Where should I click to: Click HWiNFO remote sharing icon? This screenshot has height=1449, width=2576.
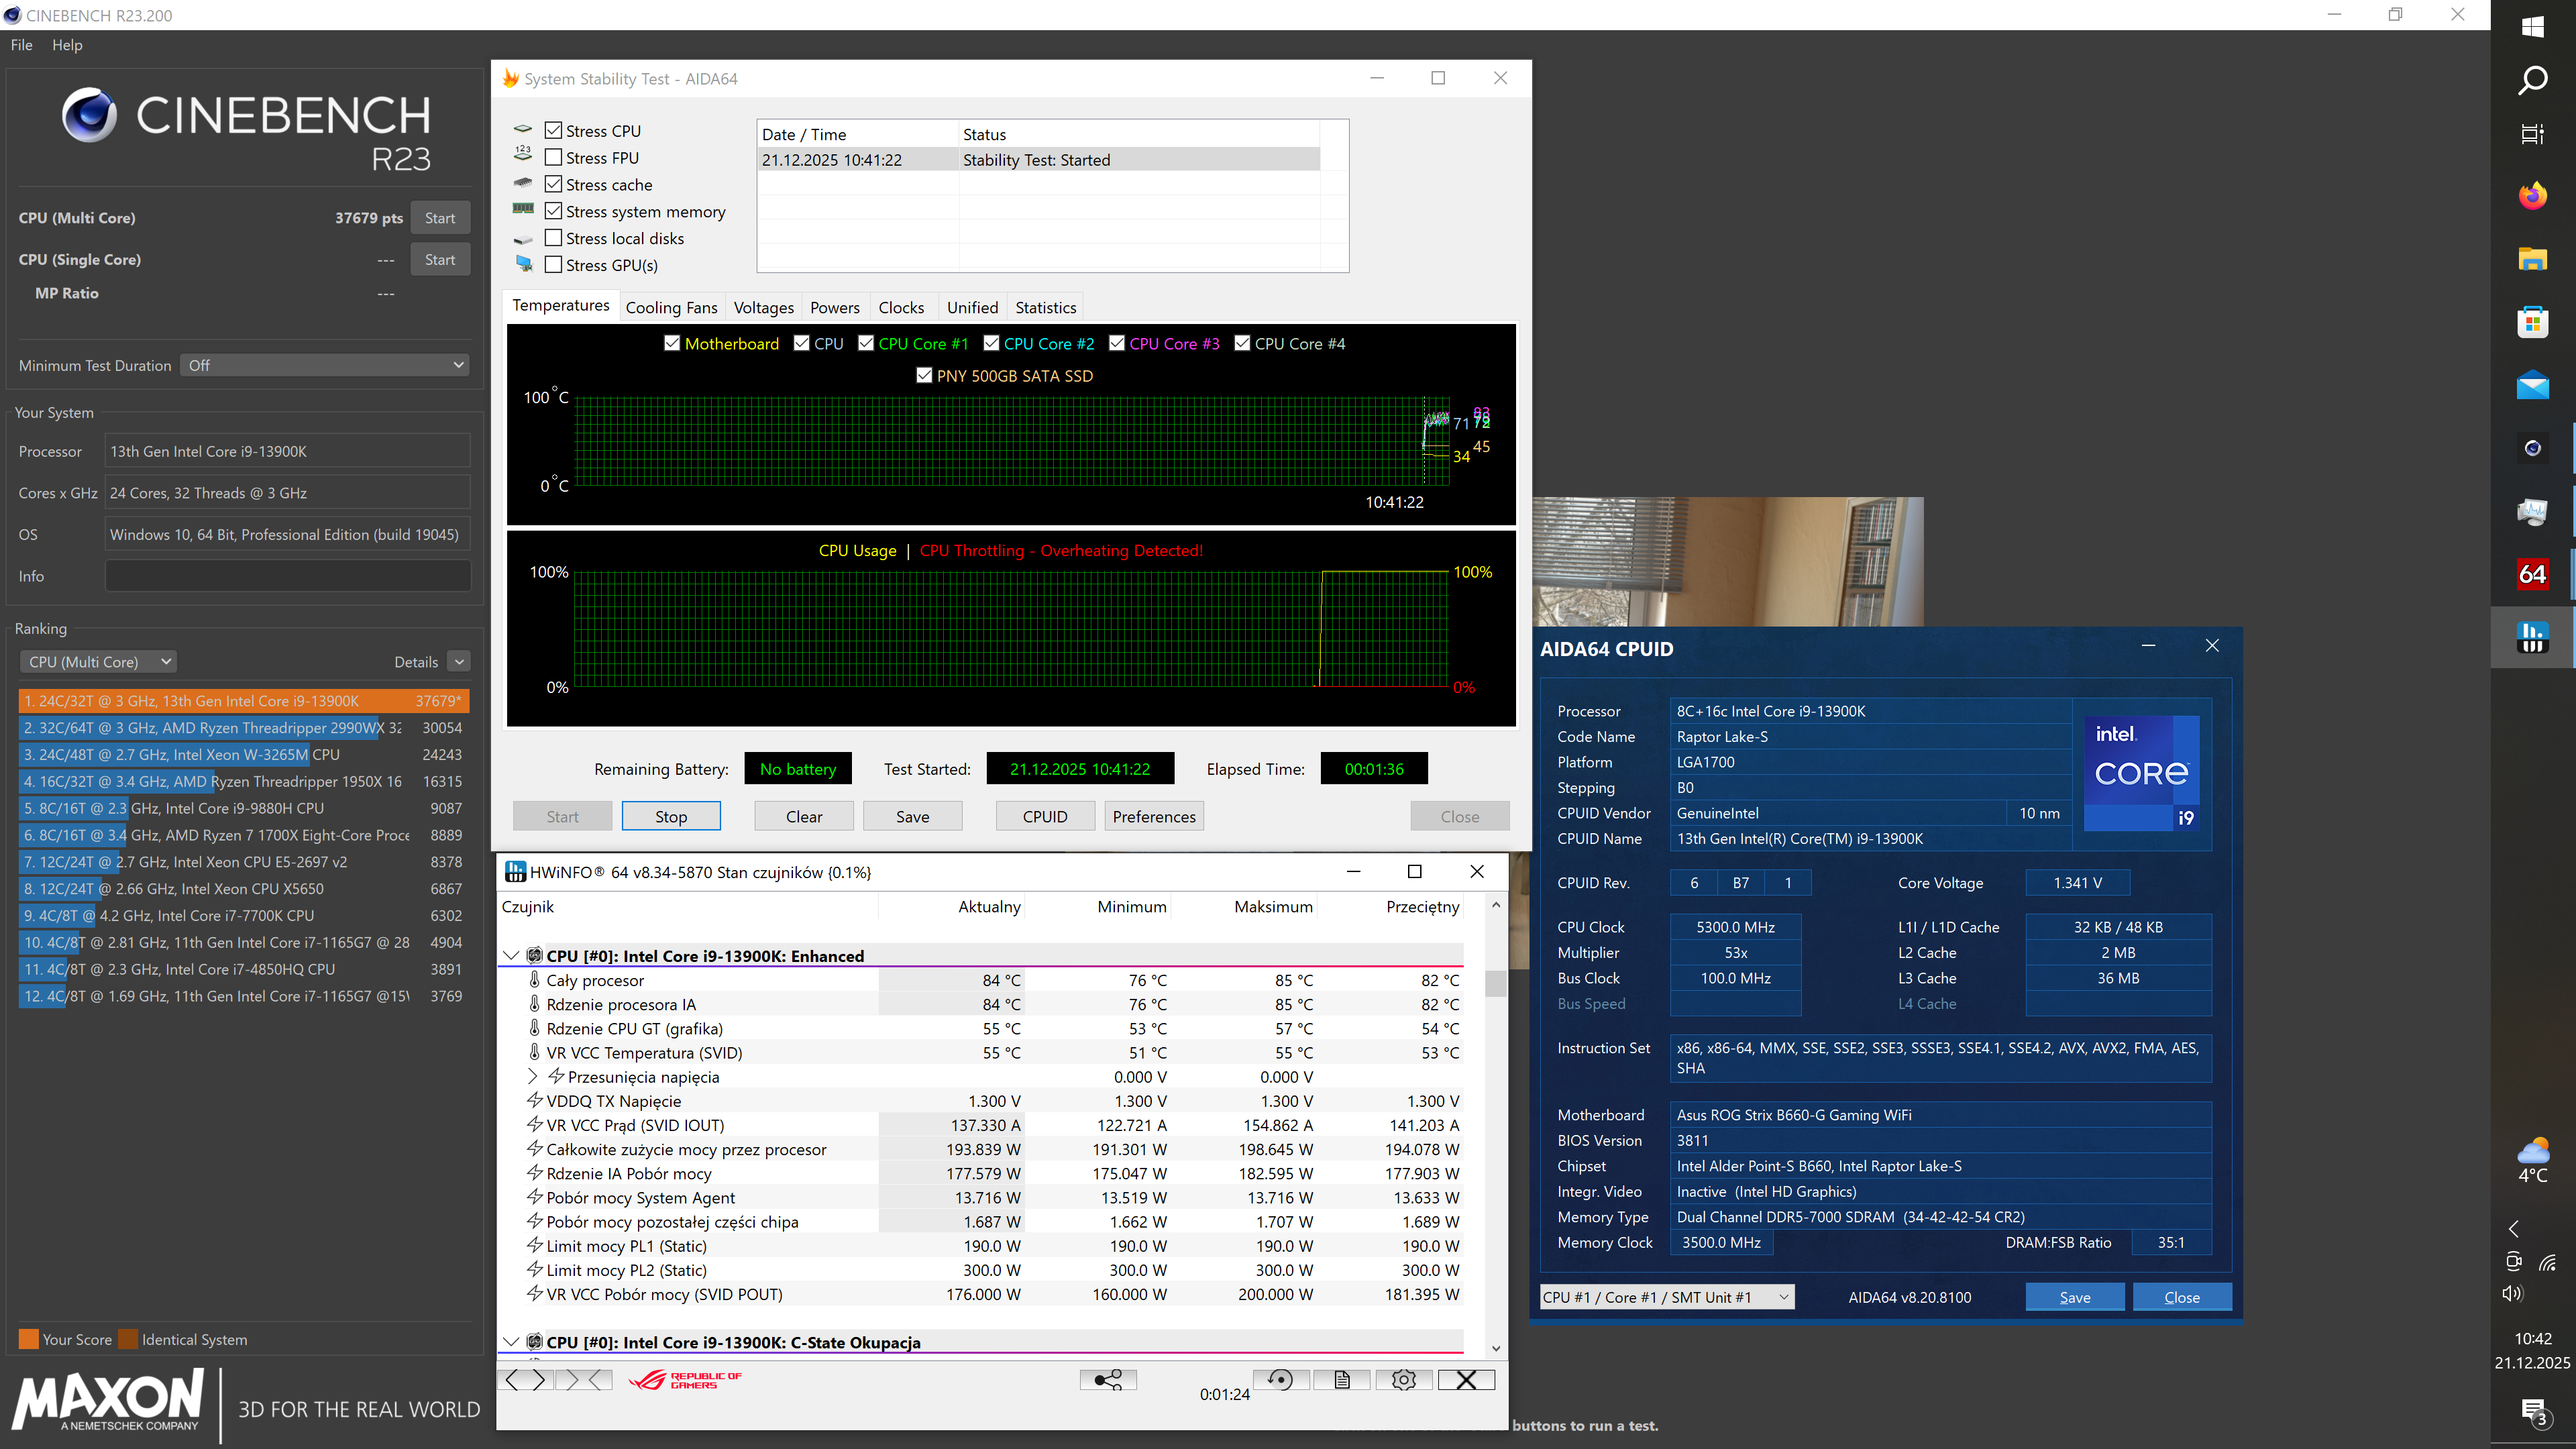pos(1107,1380)
